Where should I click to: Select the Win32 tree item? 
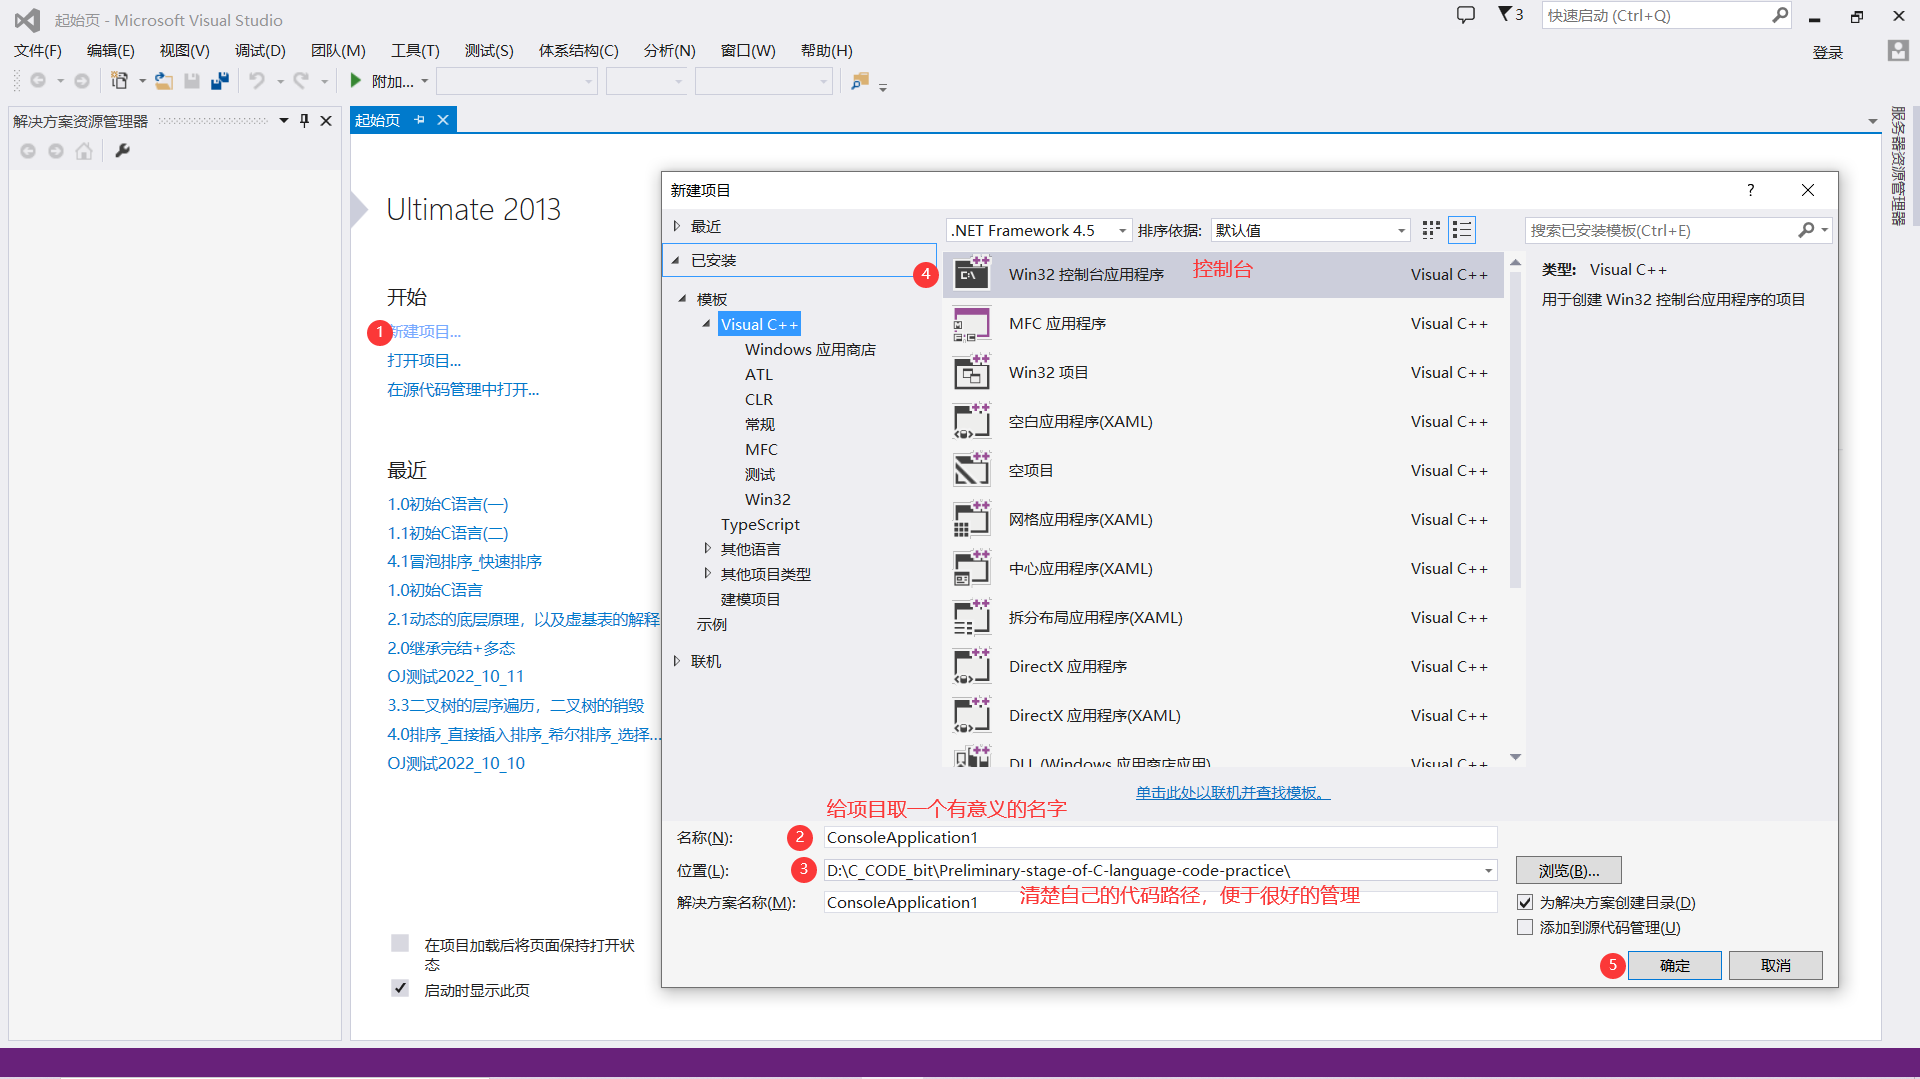(768, 499)
